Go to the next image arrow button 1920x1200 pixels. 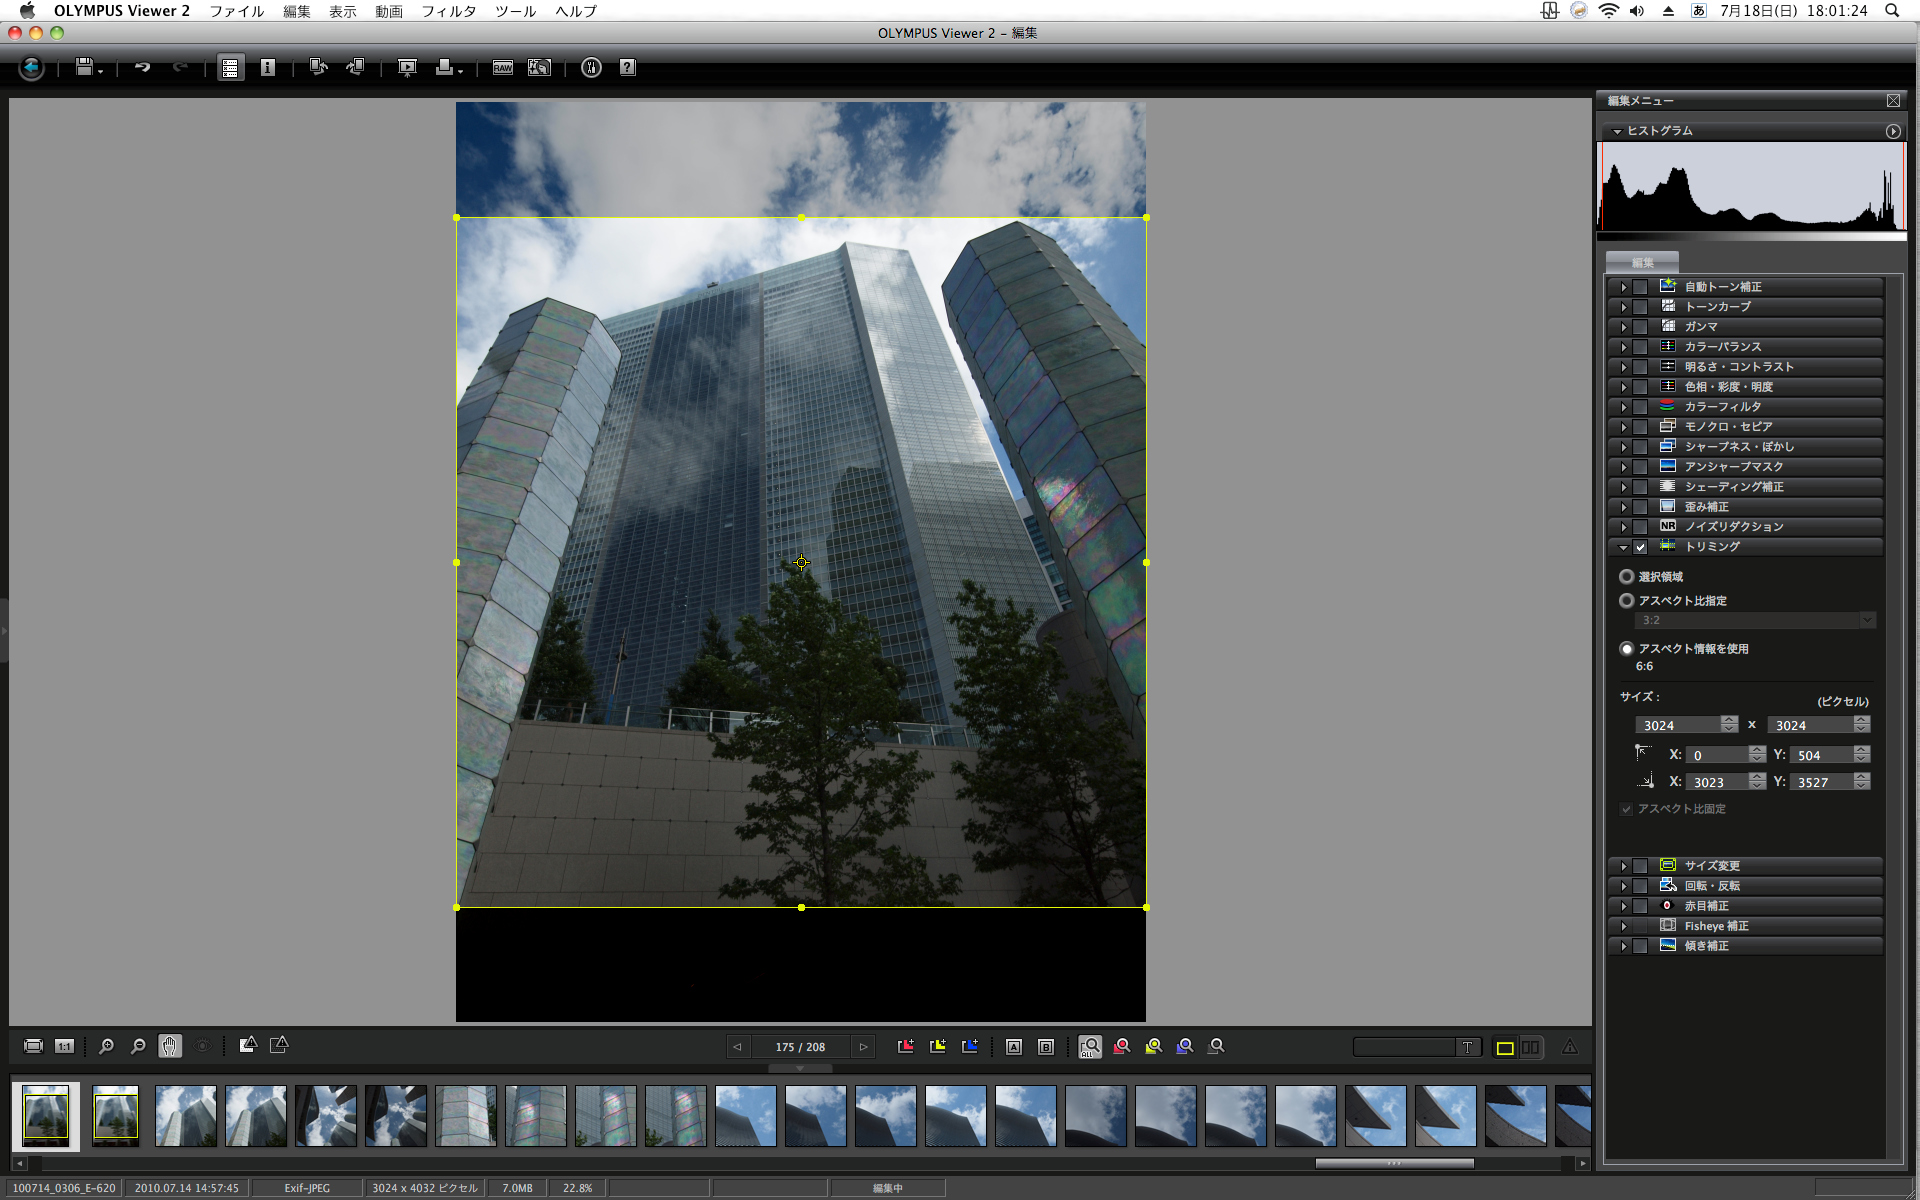pyautogui.click(x=863, y=1047)
